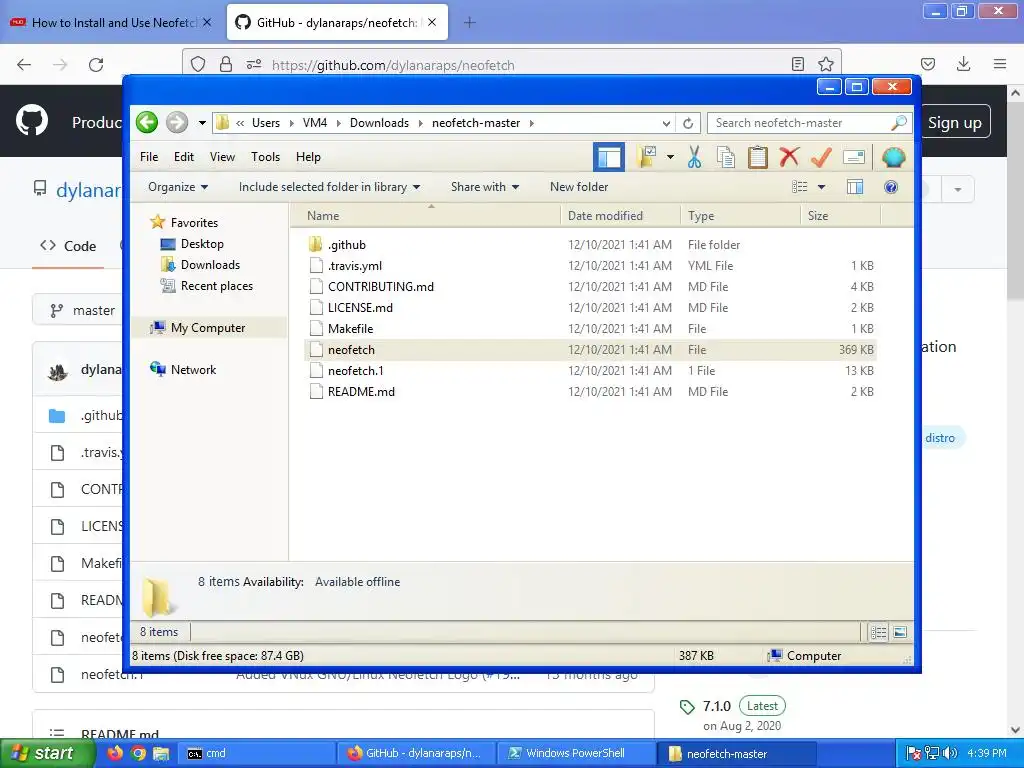The width and height of the screenshot is (1024, 768).
Task: Click the Cut scissors icon
Action: coord(694,157)
